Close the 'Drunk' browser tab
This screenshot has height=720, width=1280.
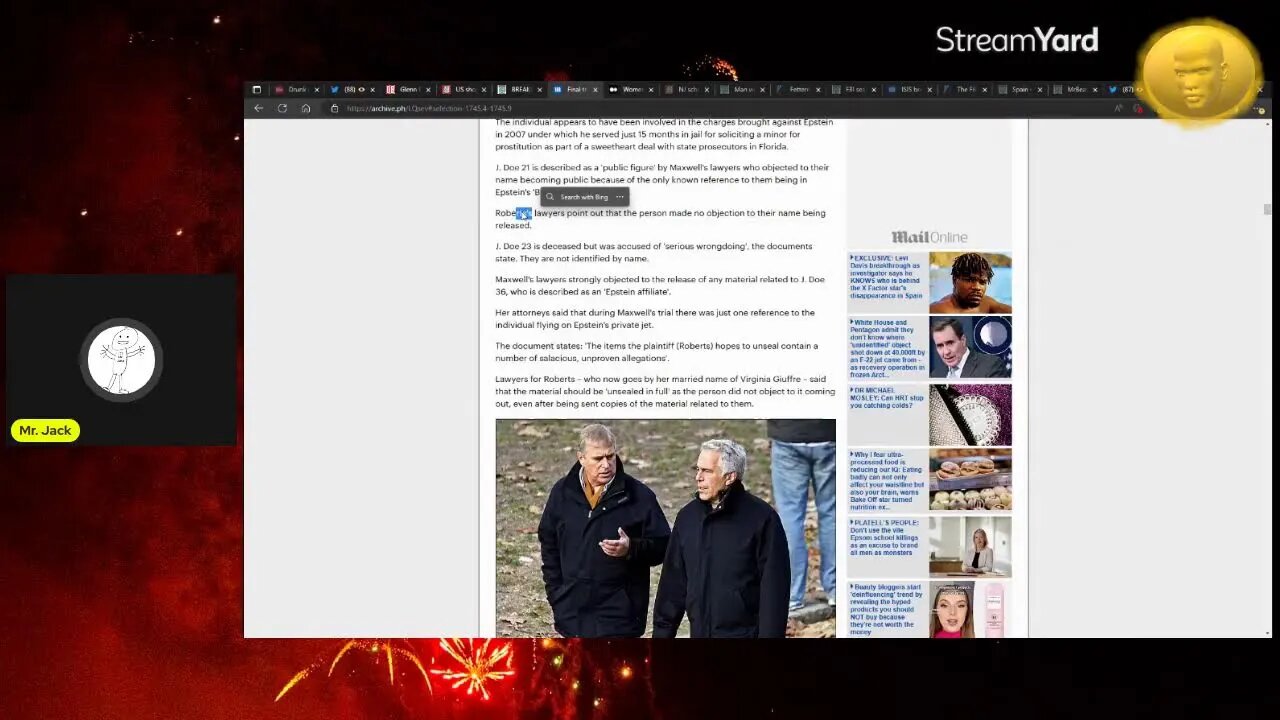click(x=317, y=89)
